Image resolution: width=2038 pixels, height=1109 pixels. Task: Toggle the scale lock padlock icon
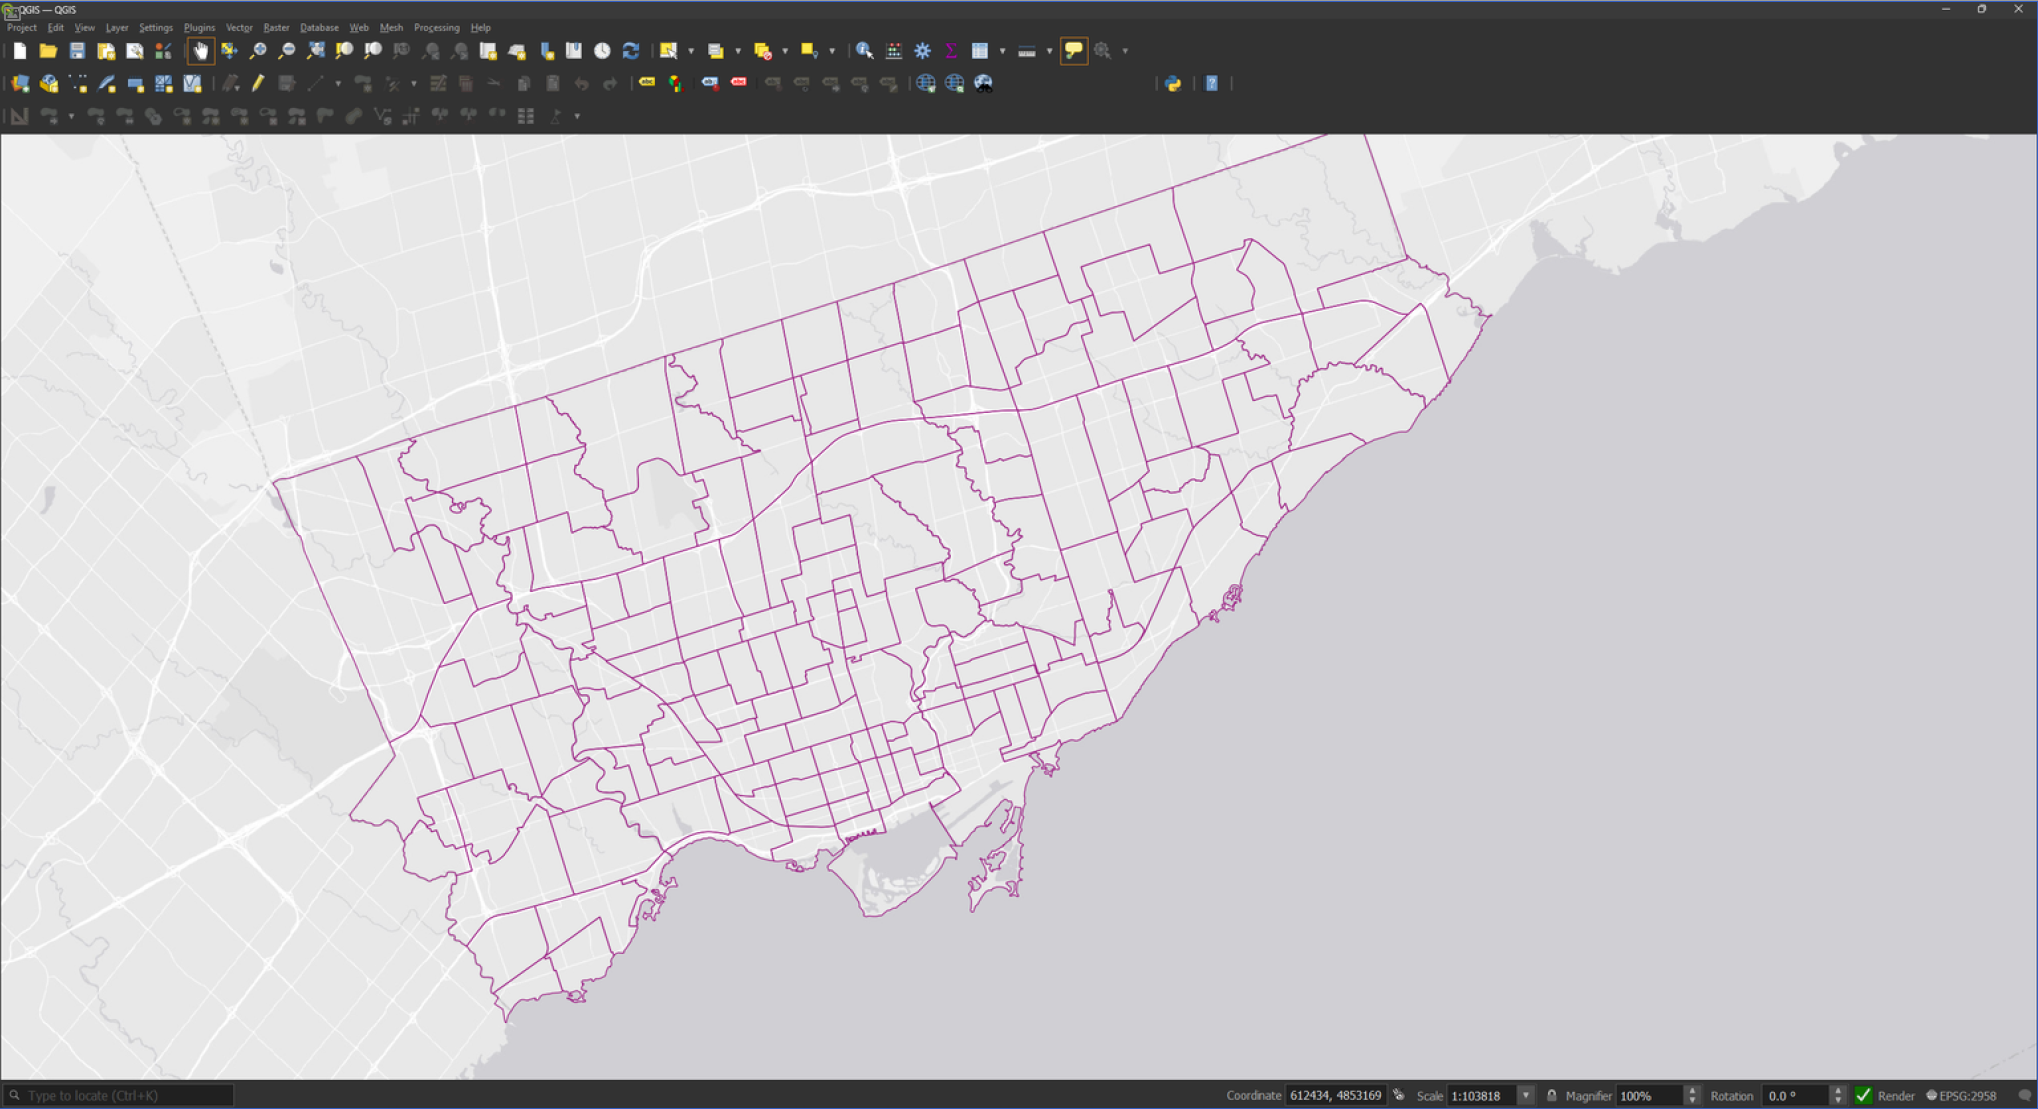1552,1095
